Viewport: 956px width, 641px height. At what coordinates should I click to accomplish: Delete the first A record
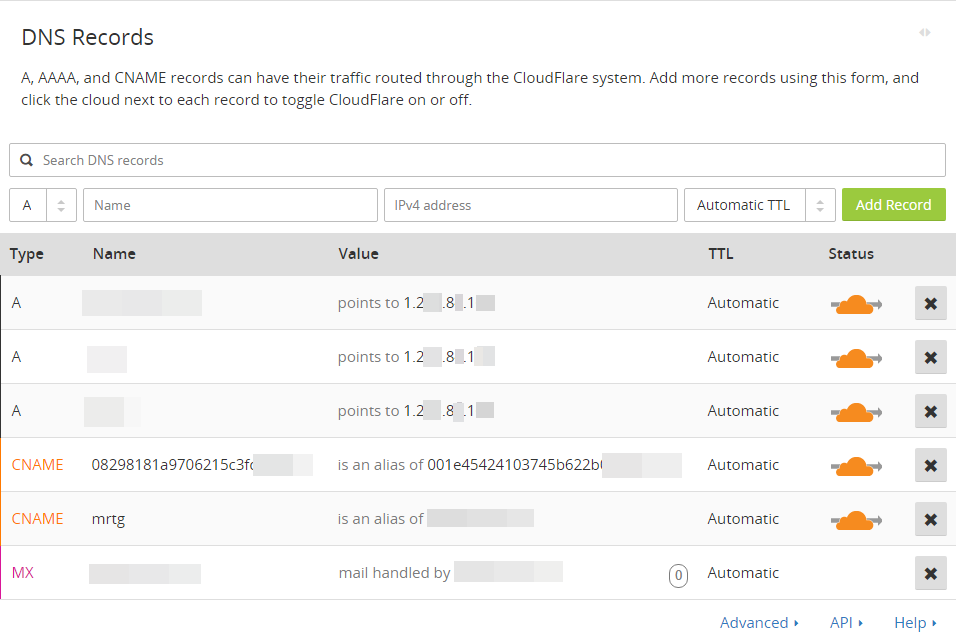pos(930,303)
